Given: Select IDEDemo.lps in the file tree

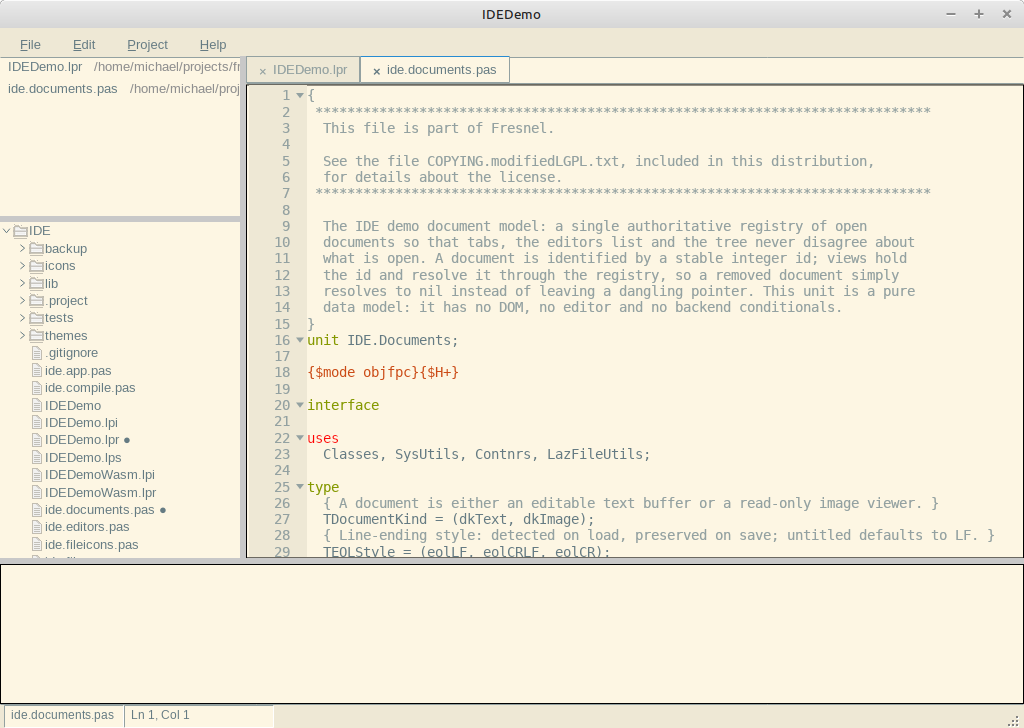Looking at the screenshot, I should click(x=83, y=457).
